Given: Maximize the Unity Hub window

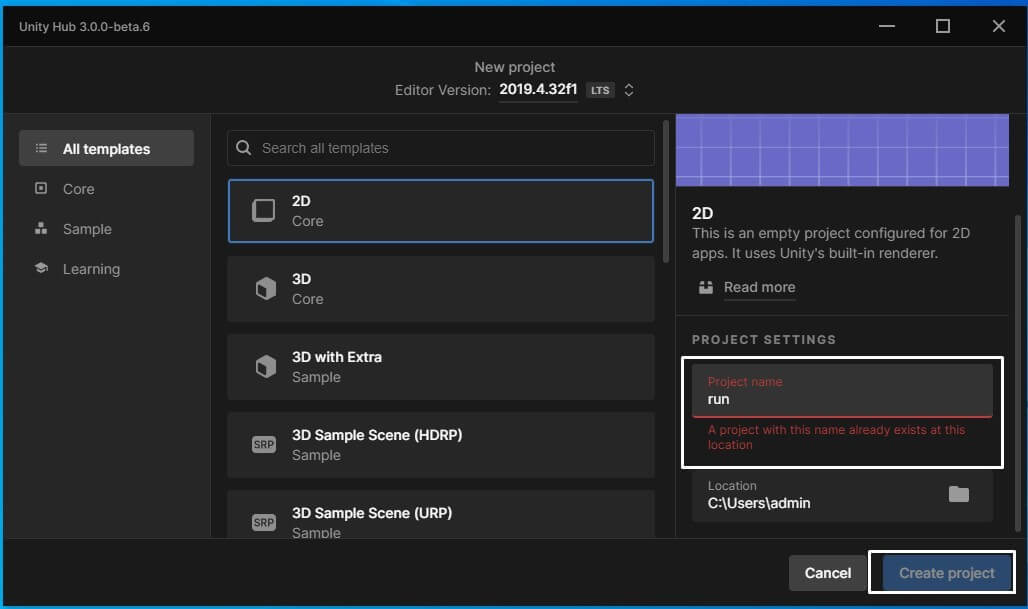Looking at the screenshot, I should (943, 26).
